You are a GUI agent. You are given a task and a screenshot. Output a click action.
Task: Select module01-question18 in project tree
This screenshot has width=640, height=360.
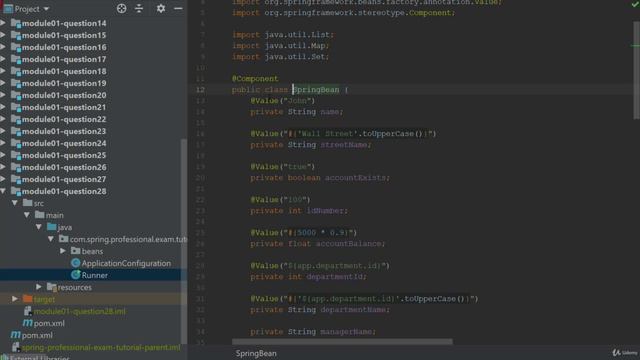[64, 71]
